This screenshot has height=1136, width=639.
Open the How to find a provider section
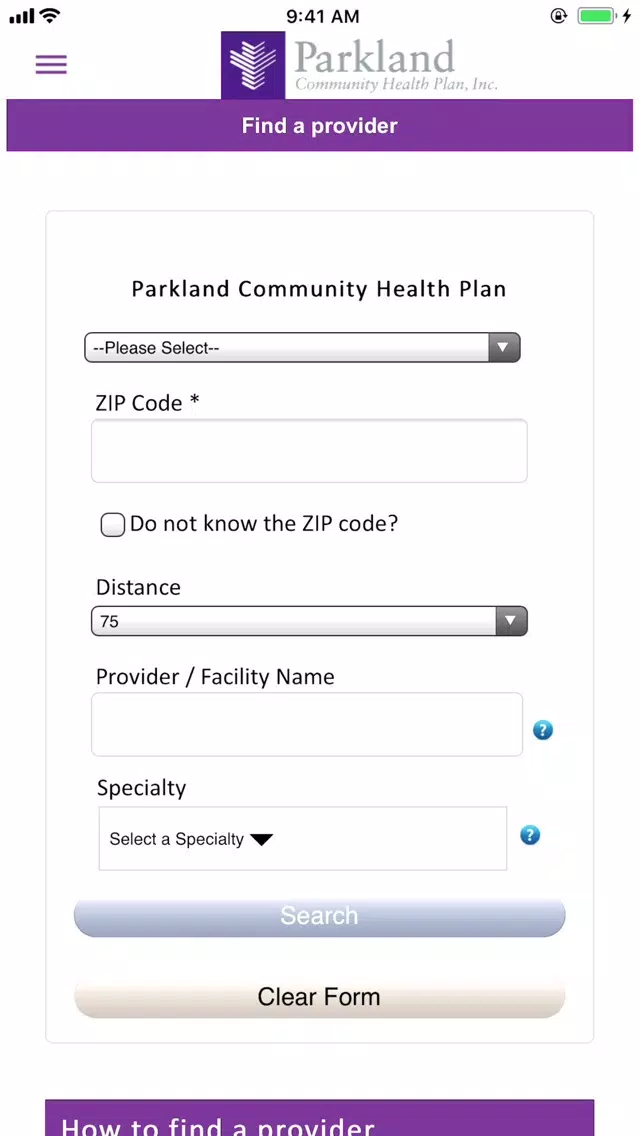[320, 1118]
